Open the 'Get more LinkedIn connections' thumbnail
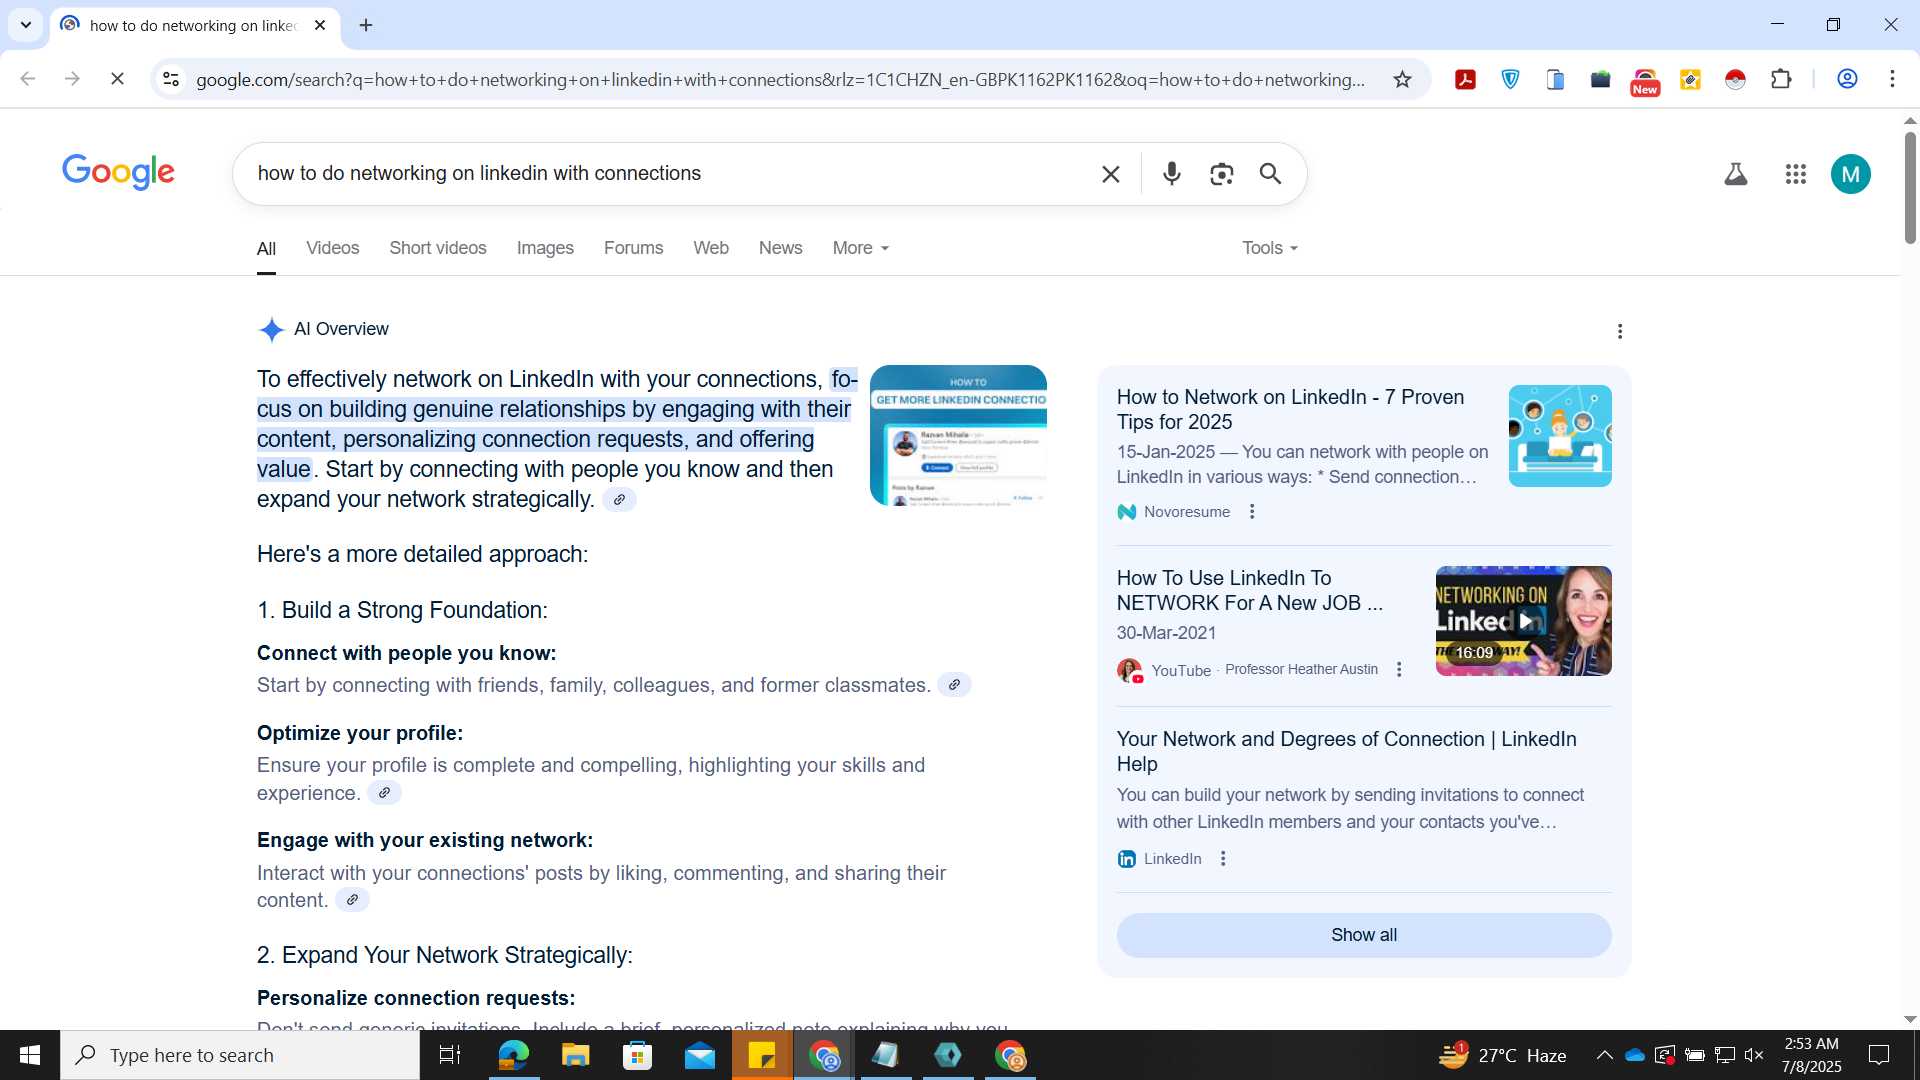1920x1080 pixels. [x=958, y=435]
